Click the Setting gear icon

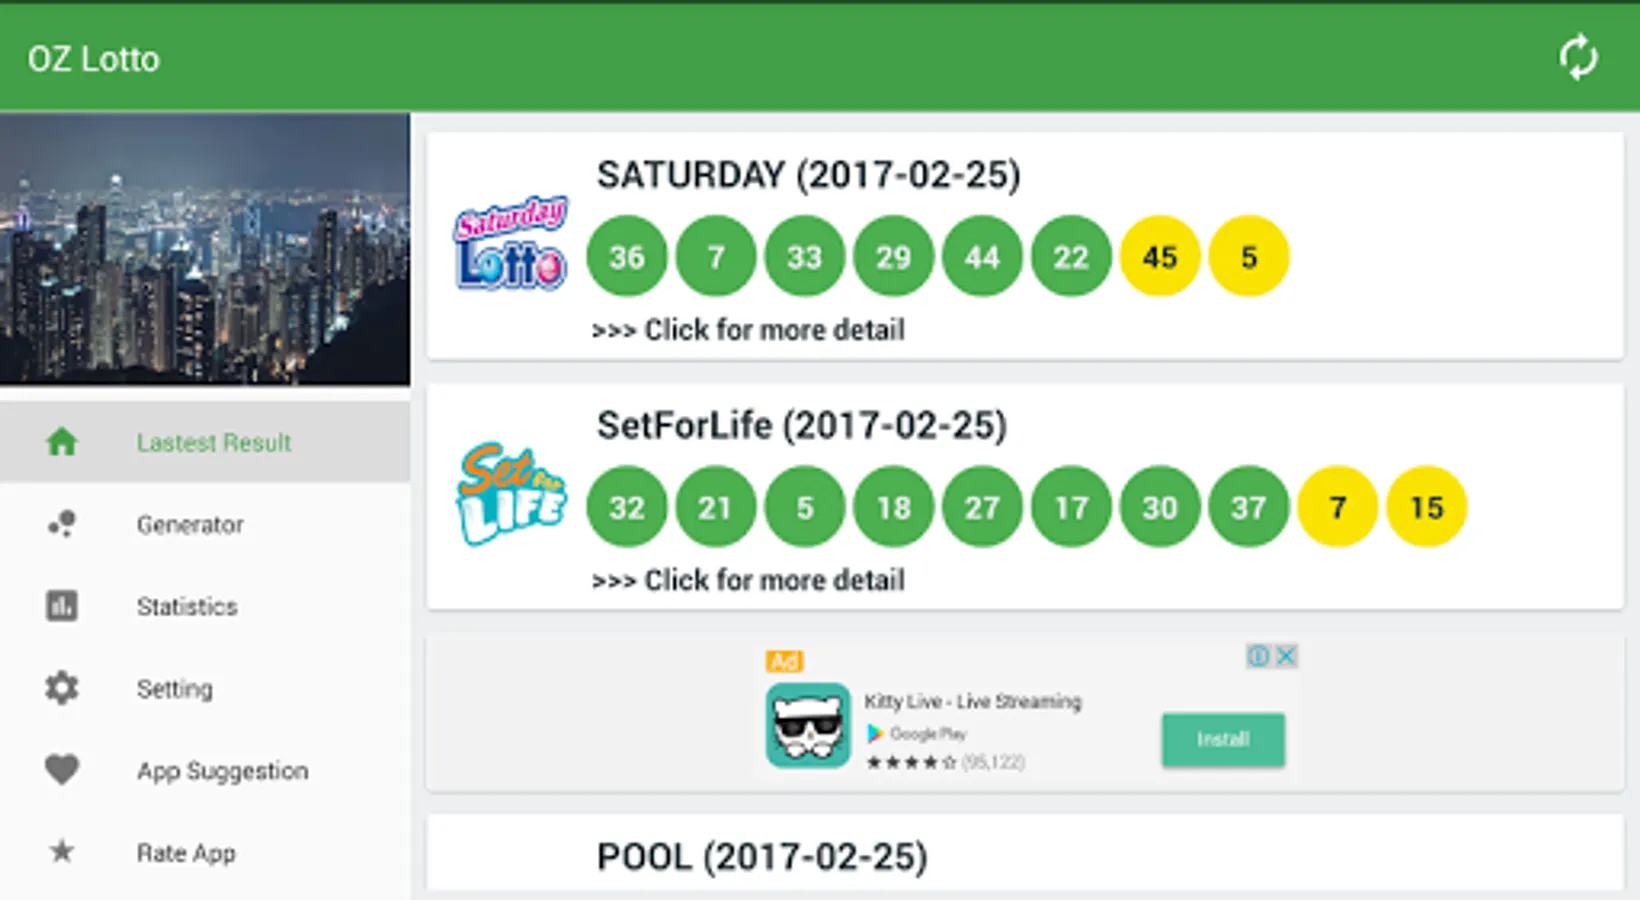pyautogui.click(x=62, y=688)
